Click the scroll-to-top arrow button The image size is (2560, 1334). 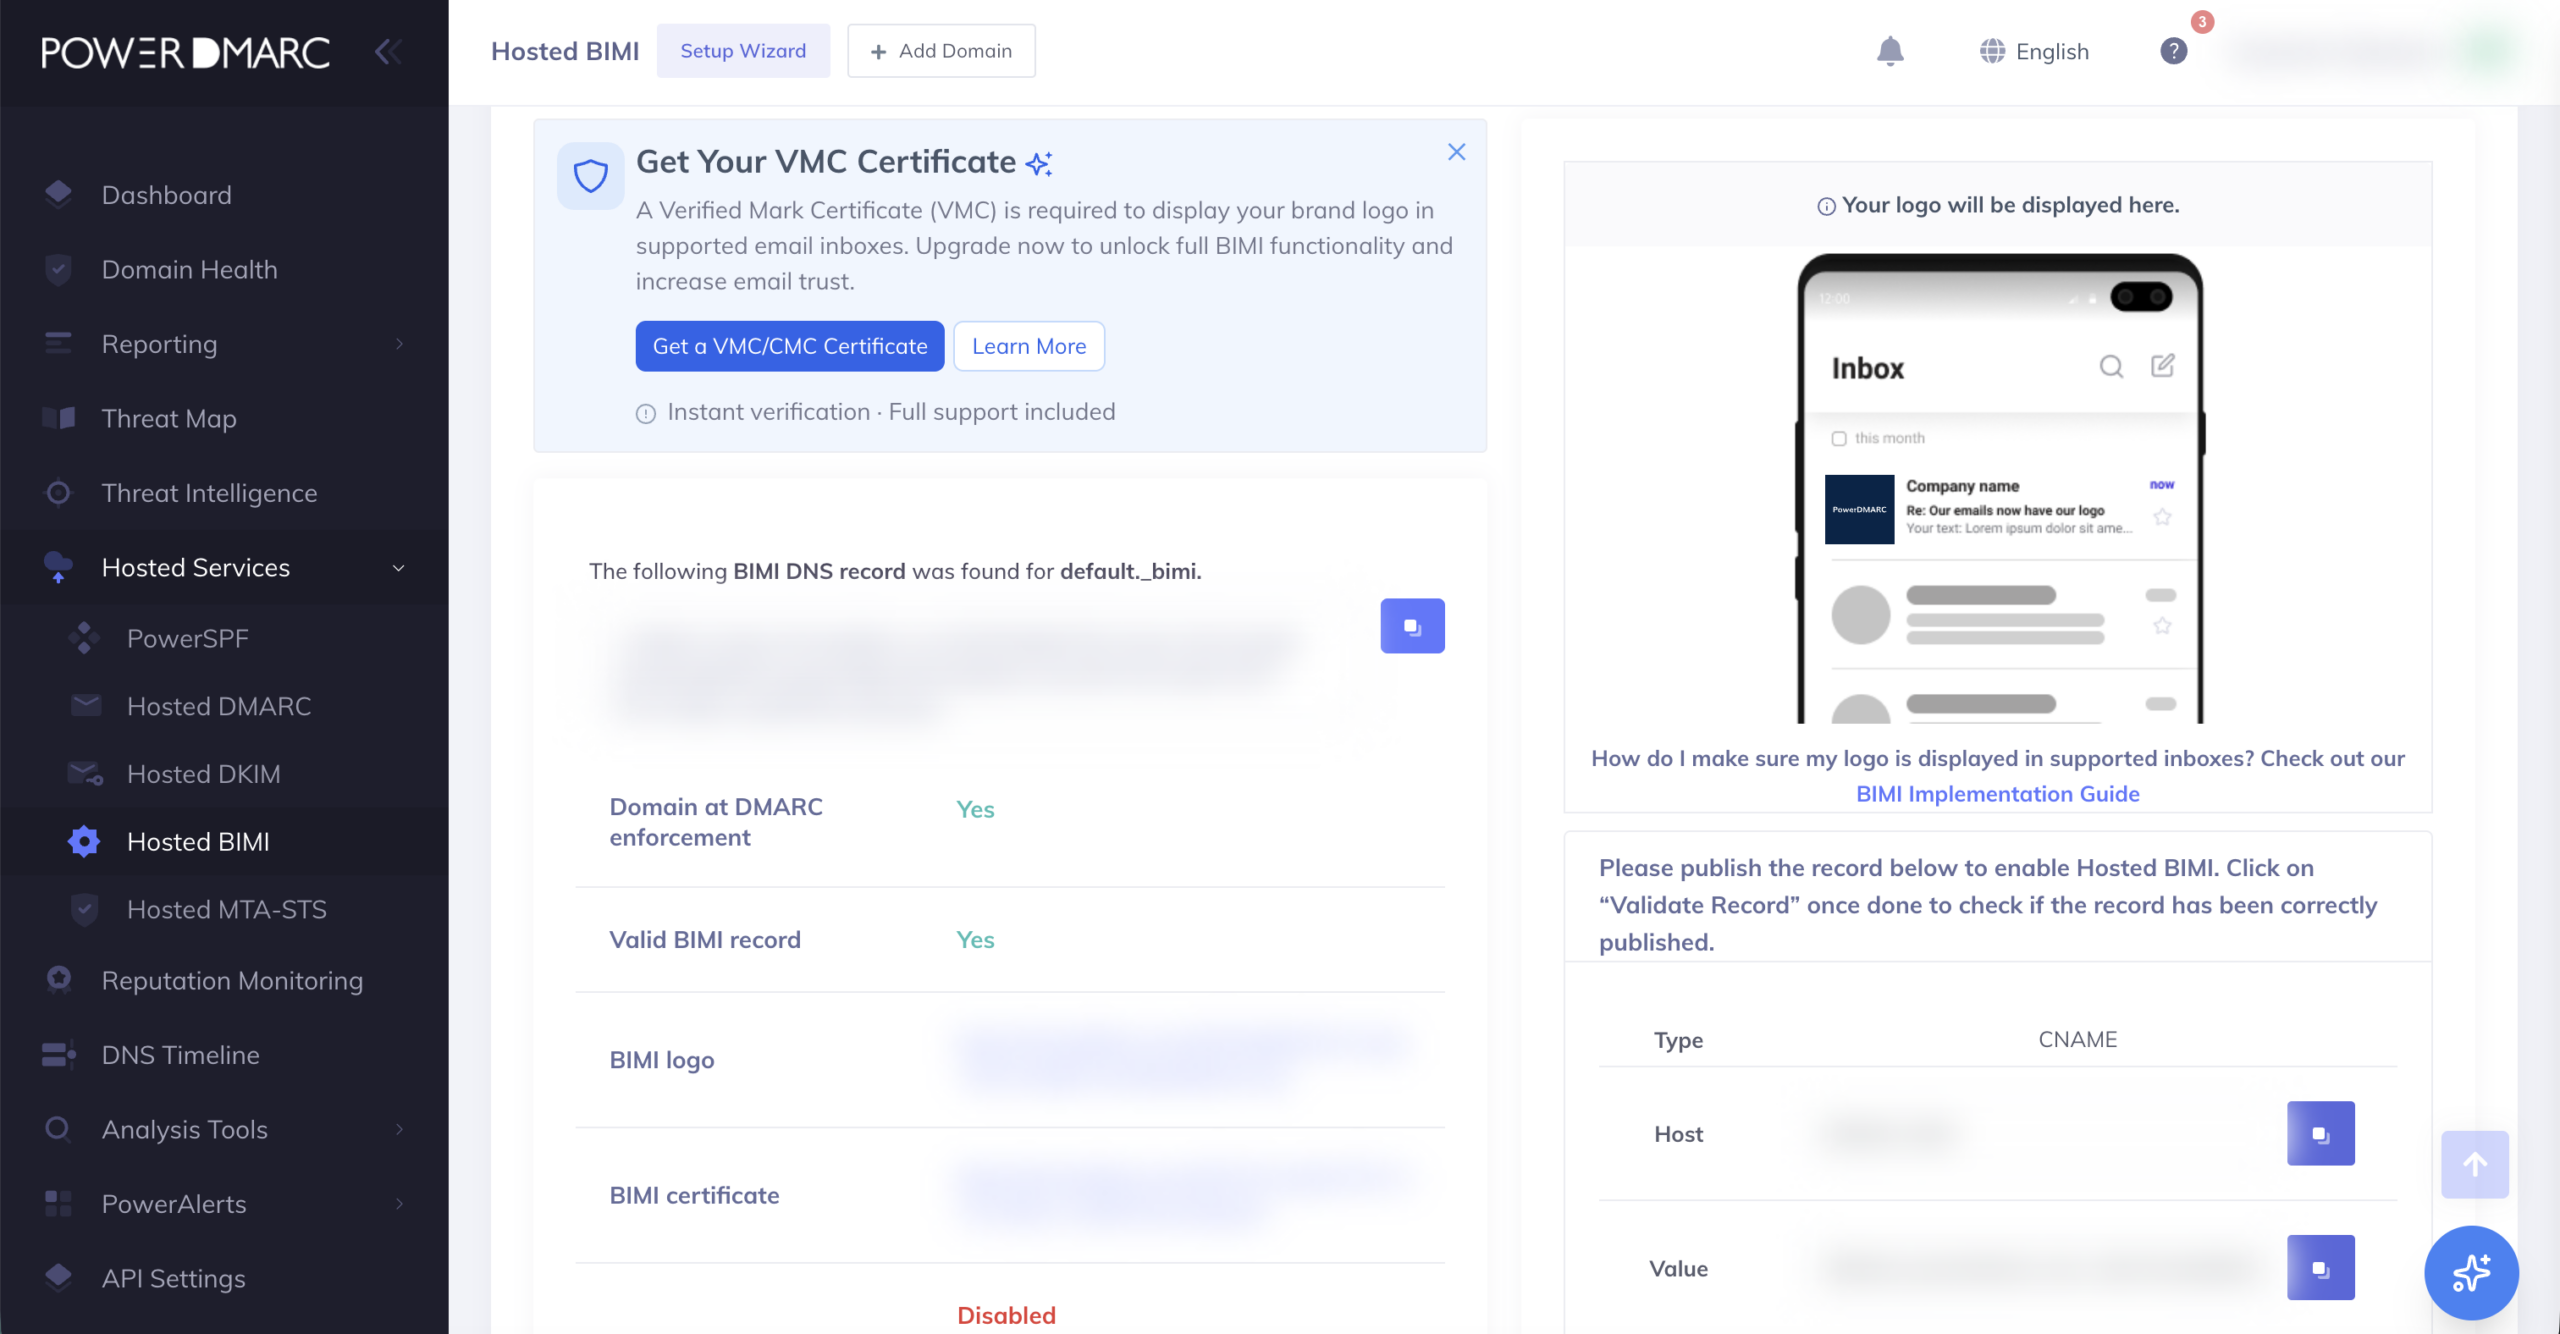pos(2474,1164)
